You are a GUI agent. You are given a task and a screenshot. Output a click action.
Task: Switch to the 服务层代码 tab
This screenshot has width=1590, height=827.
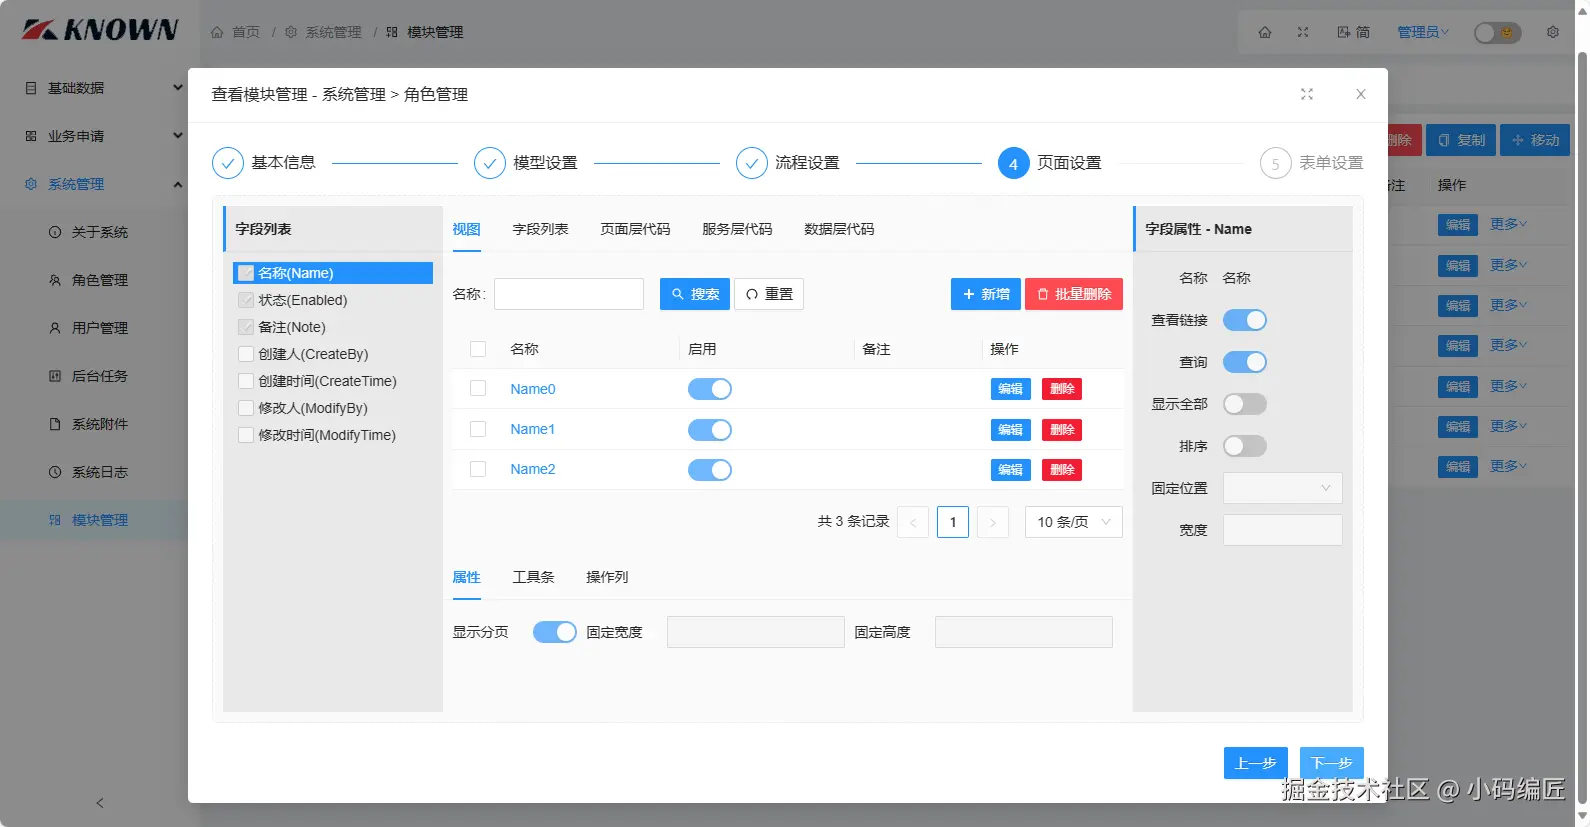(x=737, y=229)
